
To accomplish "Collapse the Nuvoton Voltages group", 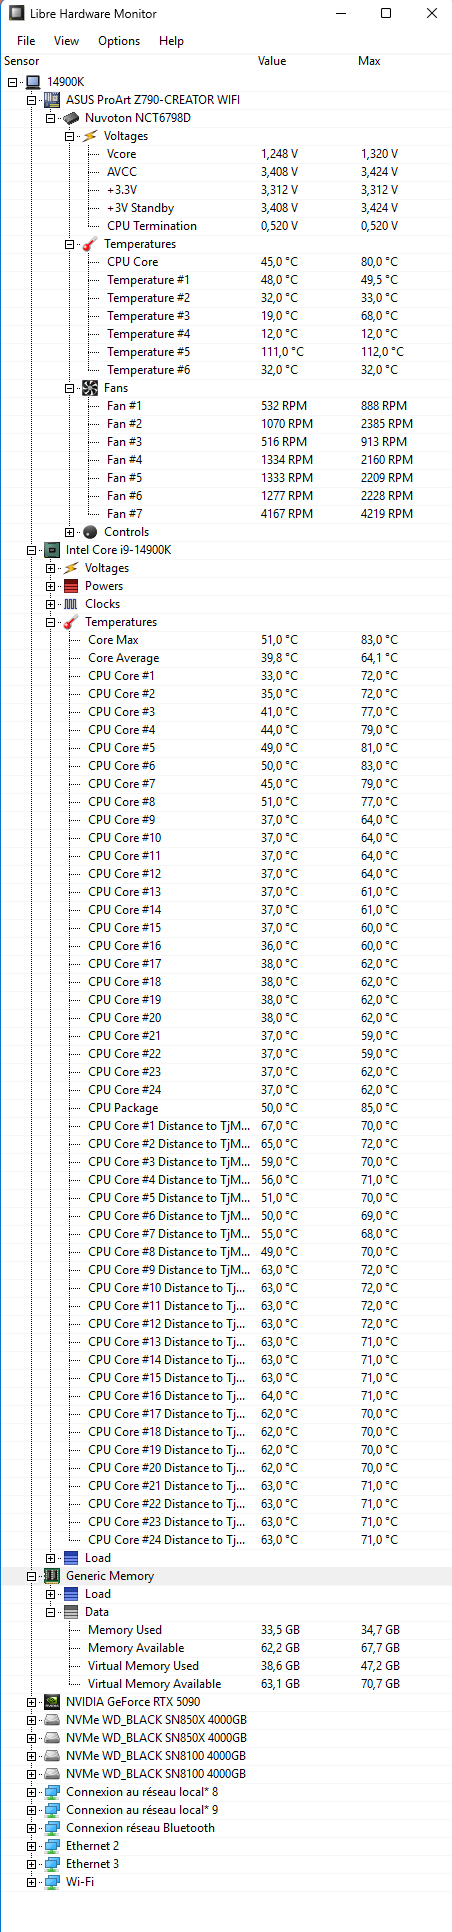I will tap(70, 136).
